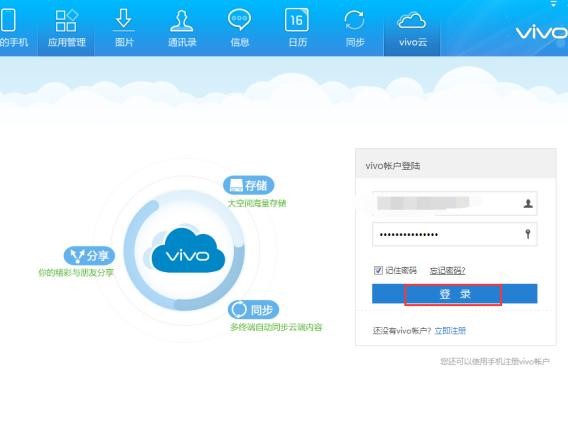Screen dimensions: 568x426
Task: Toggle the 记住密码 remember password checkbox
Action: [x=378, y=270]
